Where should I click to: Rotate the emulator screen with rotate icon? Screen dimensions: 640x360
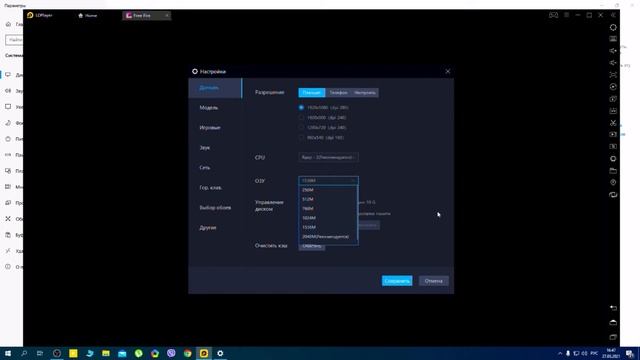tap(613, 195)
